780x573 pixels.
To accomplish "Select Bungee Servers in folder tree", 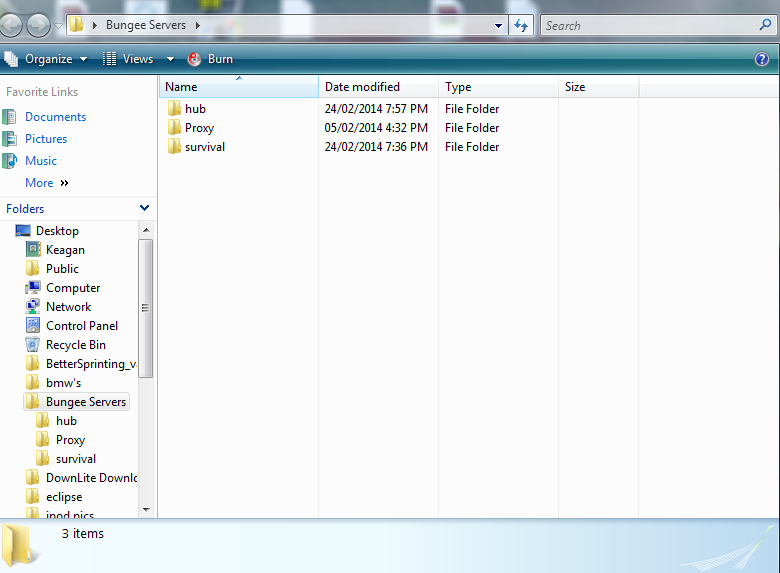I will click(x=86, y=402).
